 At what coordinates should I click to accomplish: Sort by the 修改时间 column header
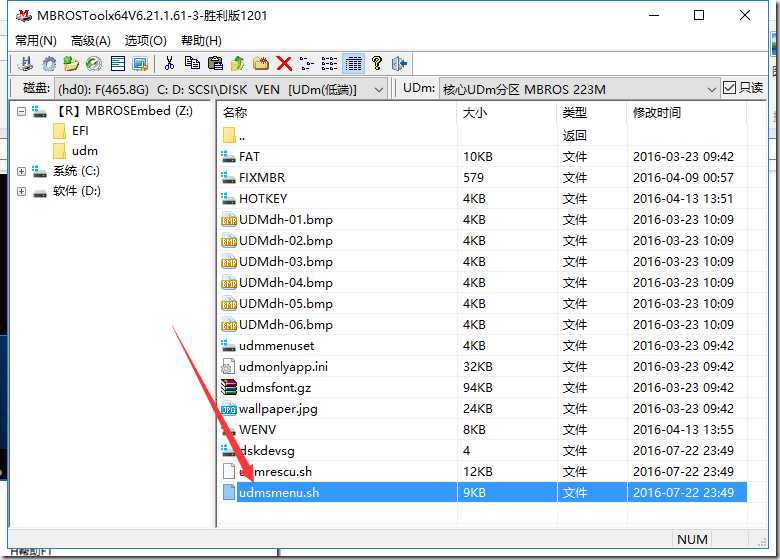pos(687,113)
